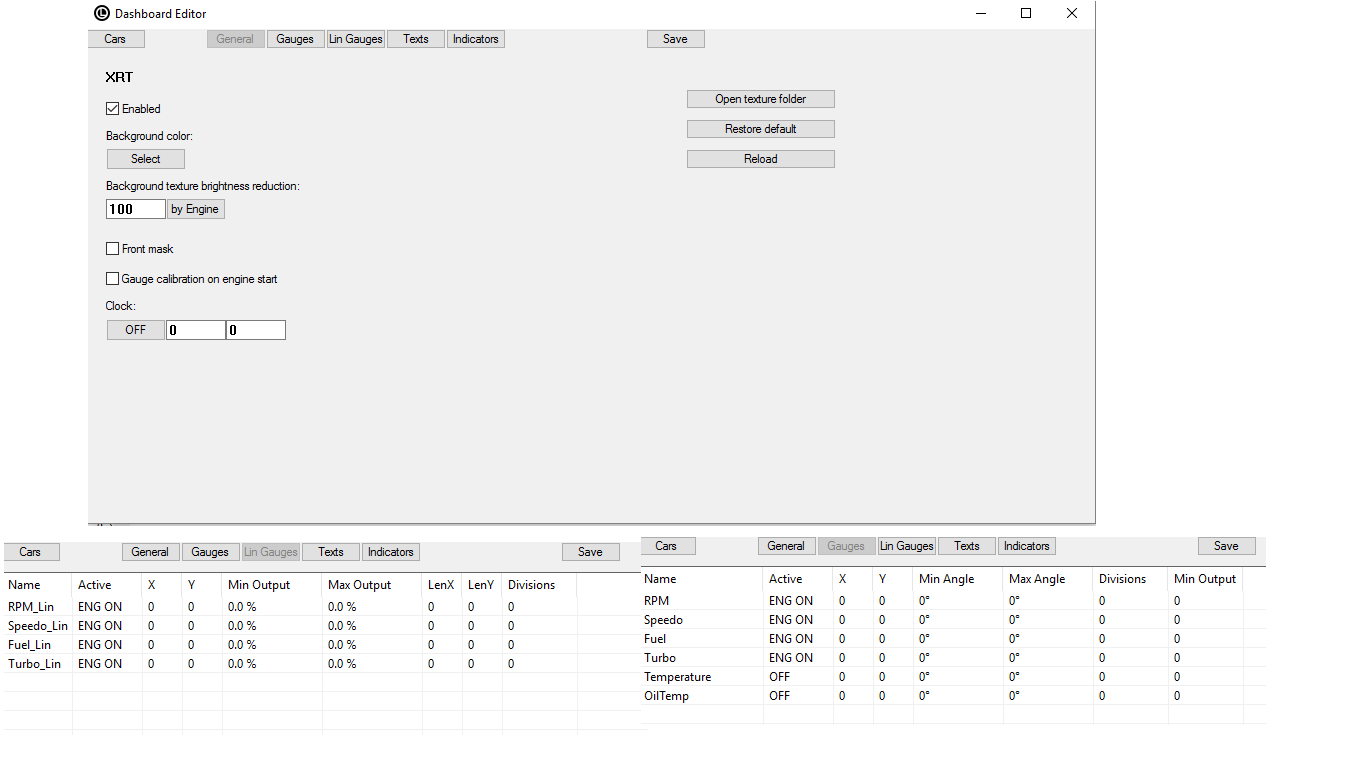Open Cars in the panel listing OilTemp
Viewport: 1366px width, 768px height.
(667, 546)
